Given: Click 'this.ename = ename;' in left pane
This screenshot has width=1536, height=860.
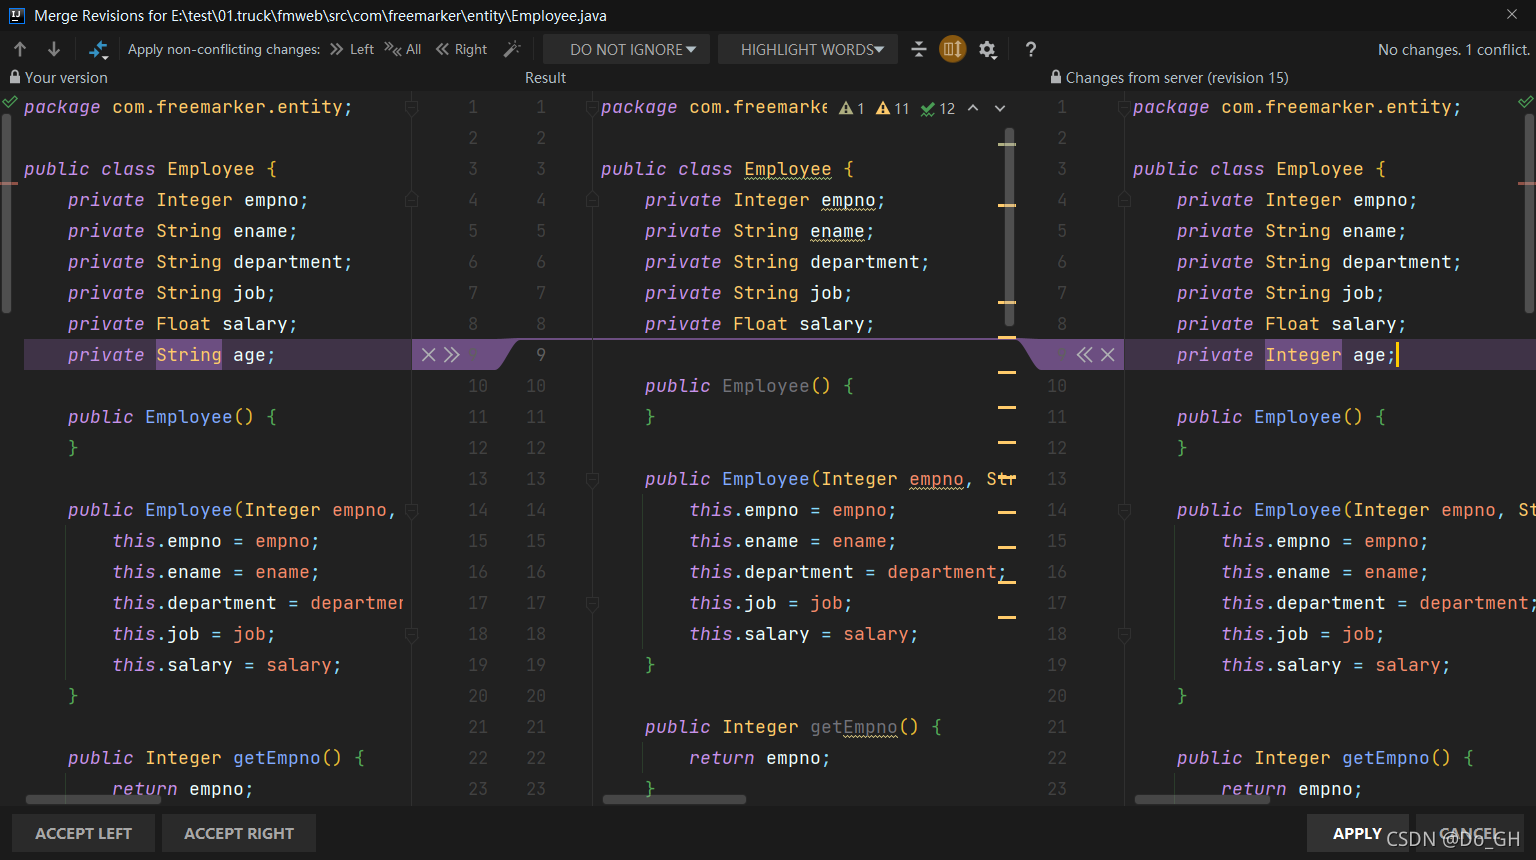Looking at the screenshot, I should (216, 572).
